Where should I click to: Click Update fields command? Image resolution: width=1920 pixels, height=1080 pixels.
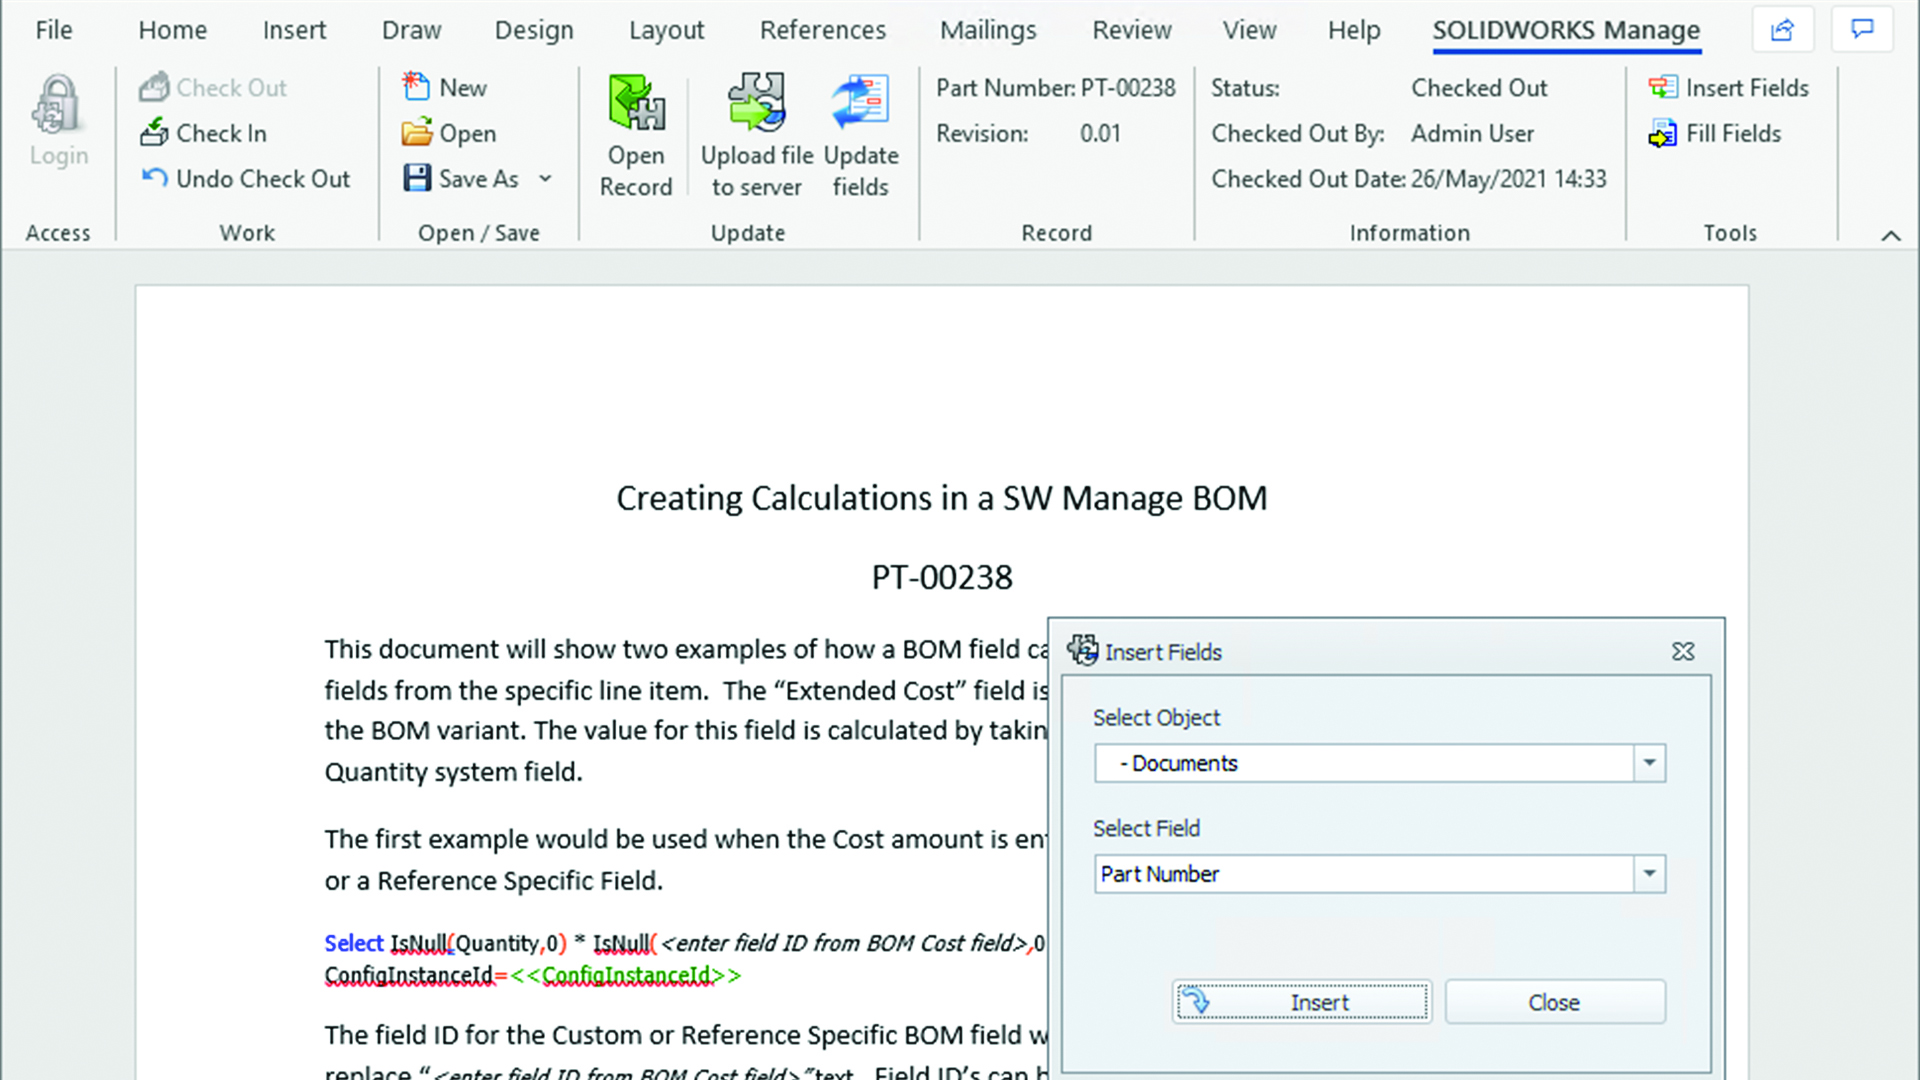(861, 136)
